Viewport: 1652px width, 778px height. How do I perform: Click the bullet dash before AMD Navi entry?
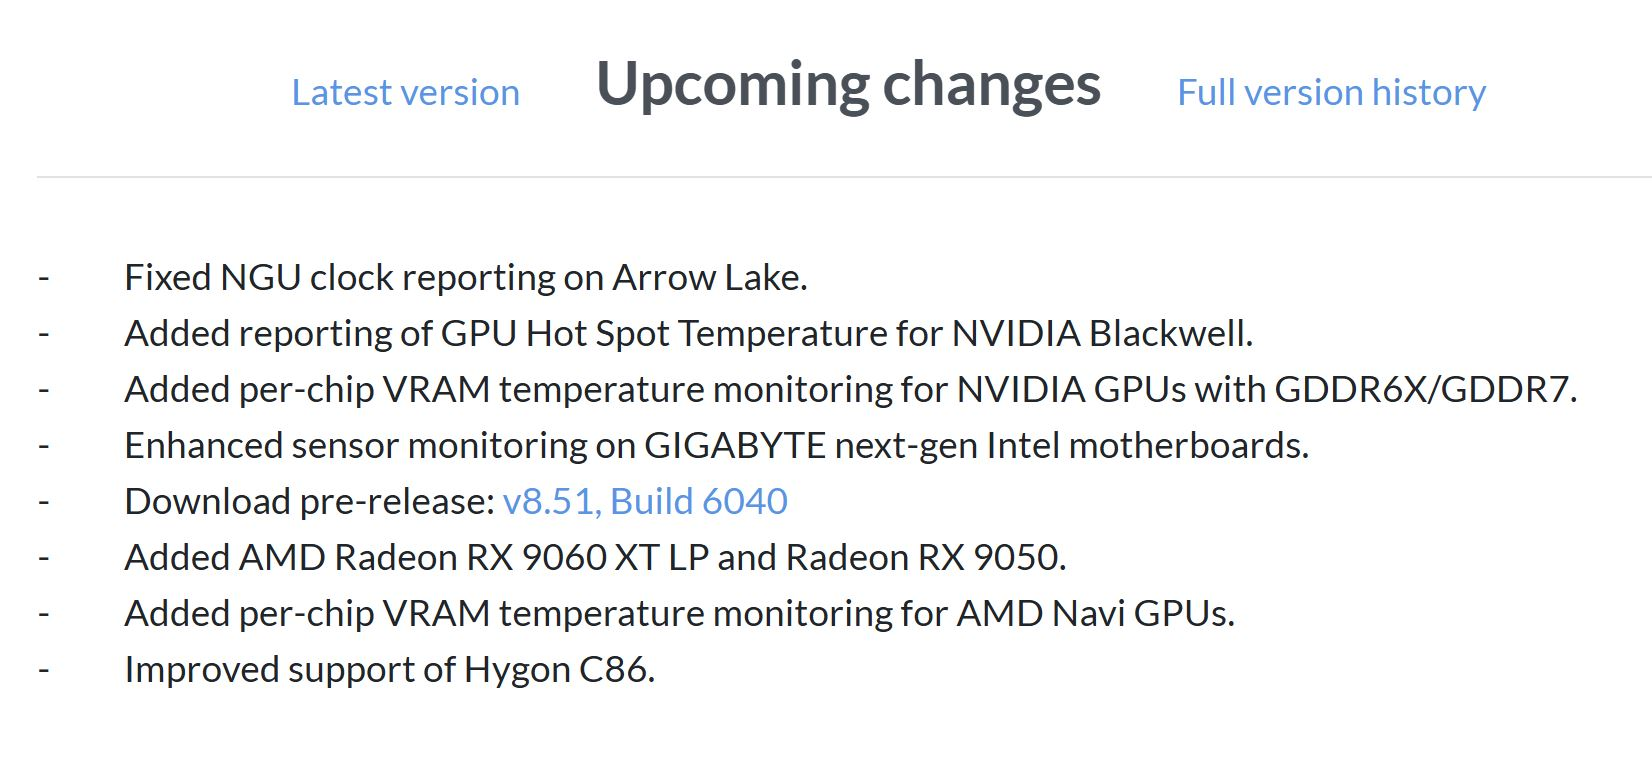coord(44,614)
